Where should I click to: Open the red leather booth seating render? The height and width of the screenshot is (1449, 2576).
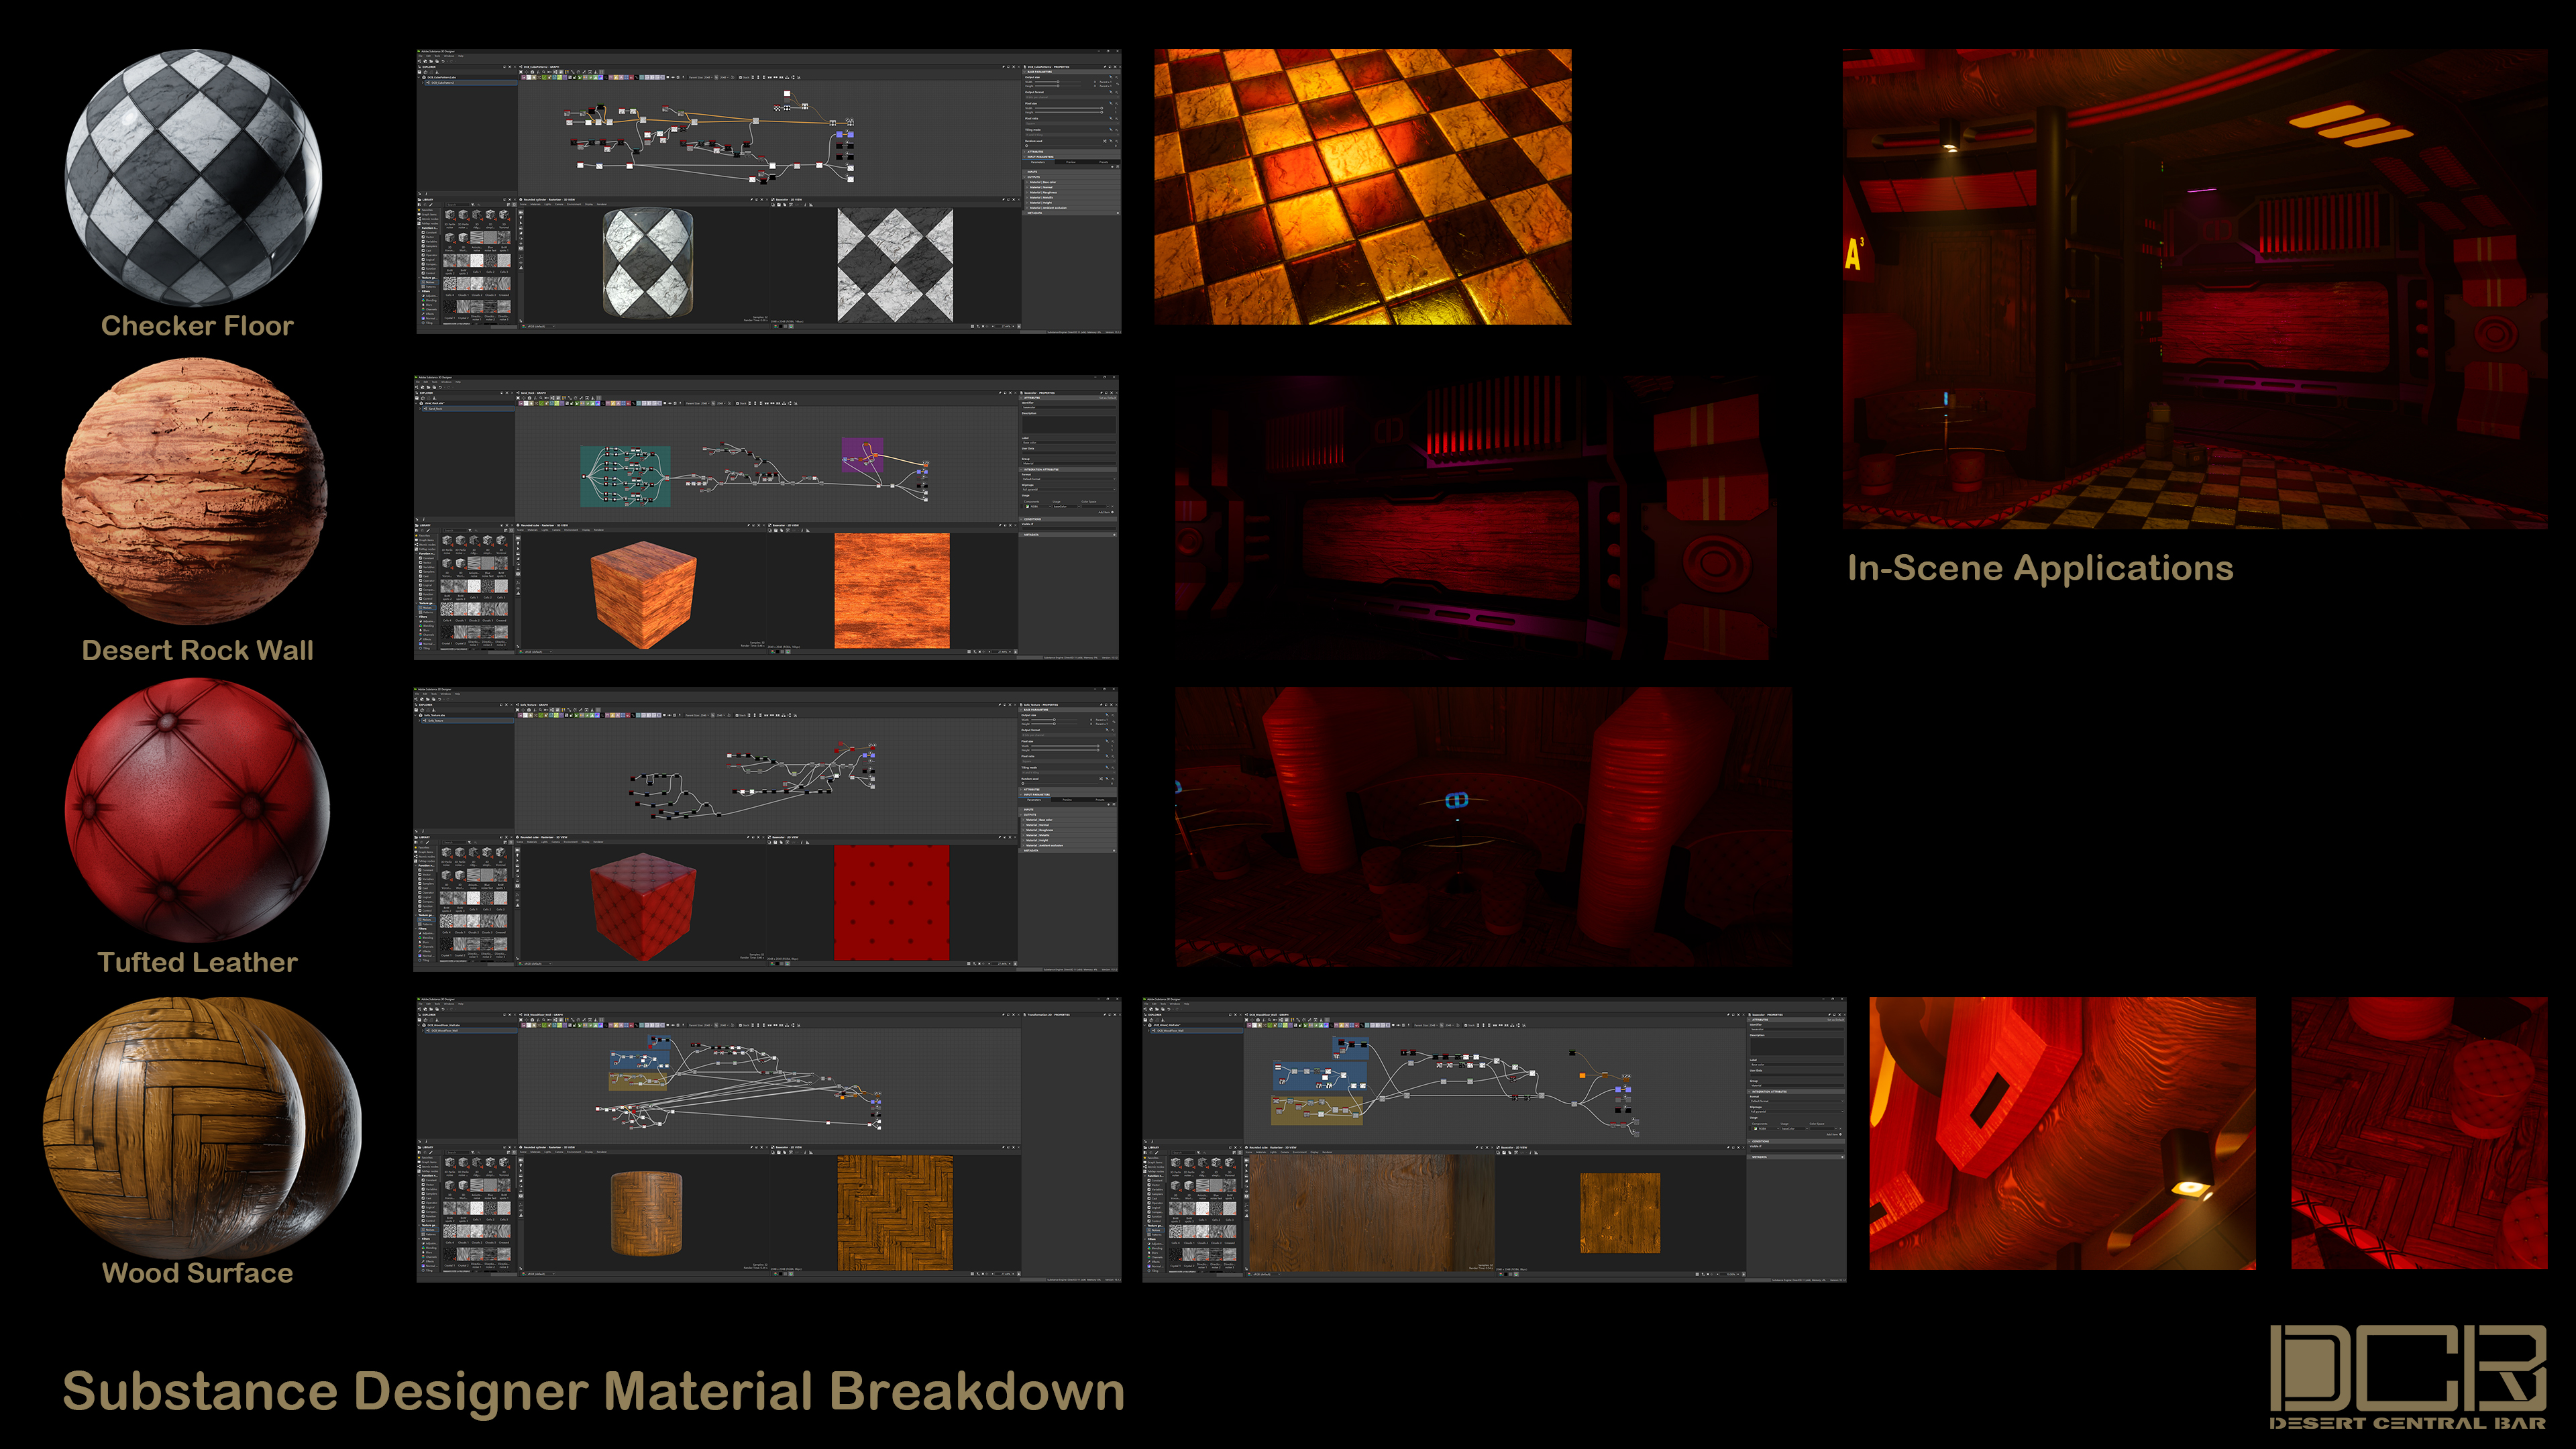[x=1484, y=826]
